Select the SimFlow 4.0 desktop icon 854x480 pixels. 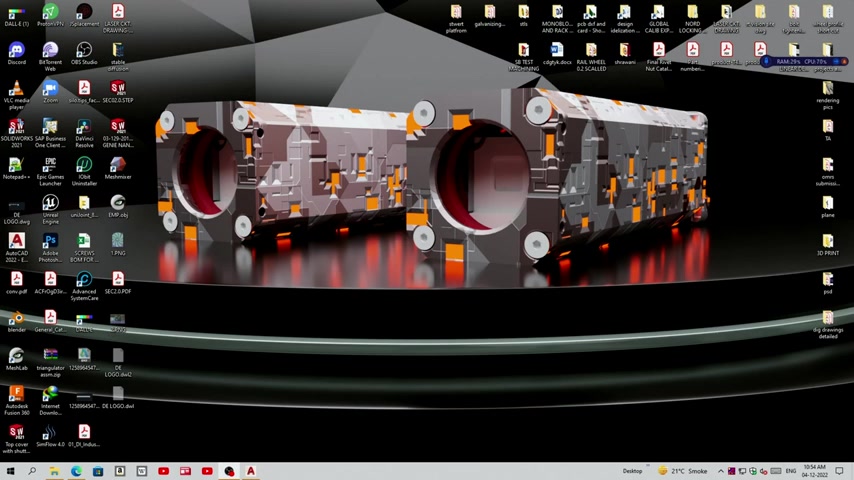[x=50, y=433]
